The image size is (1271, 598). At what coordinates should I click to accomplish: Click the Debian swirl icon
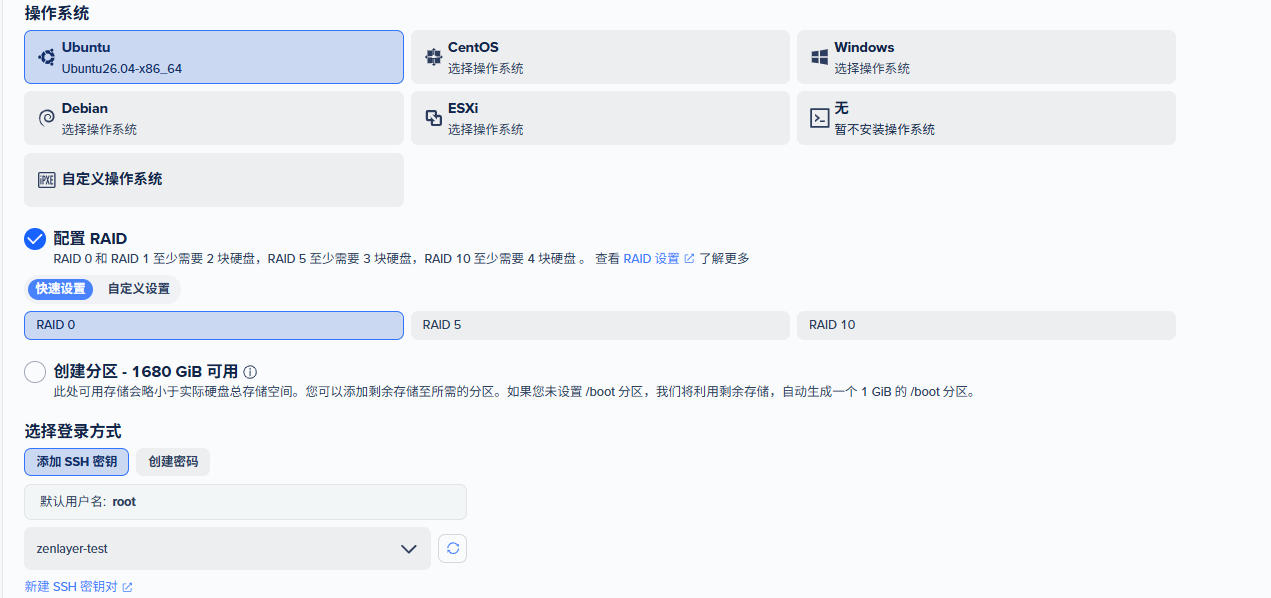46,118
